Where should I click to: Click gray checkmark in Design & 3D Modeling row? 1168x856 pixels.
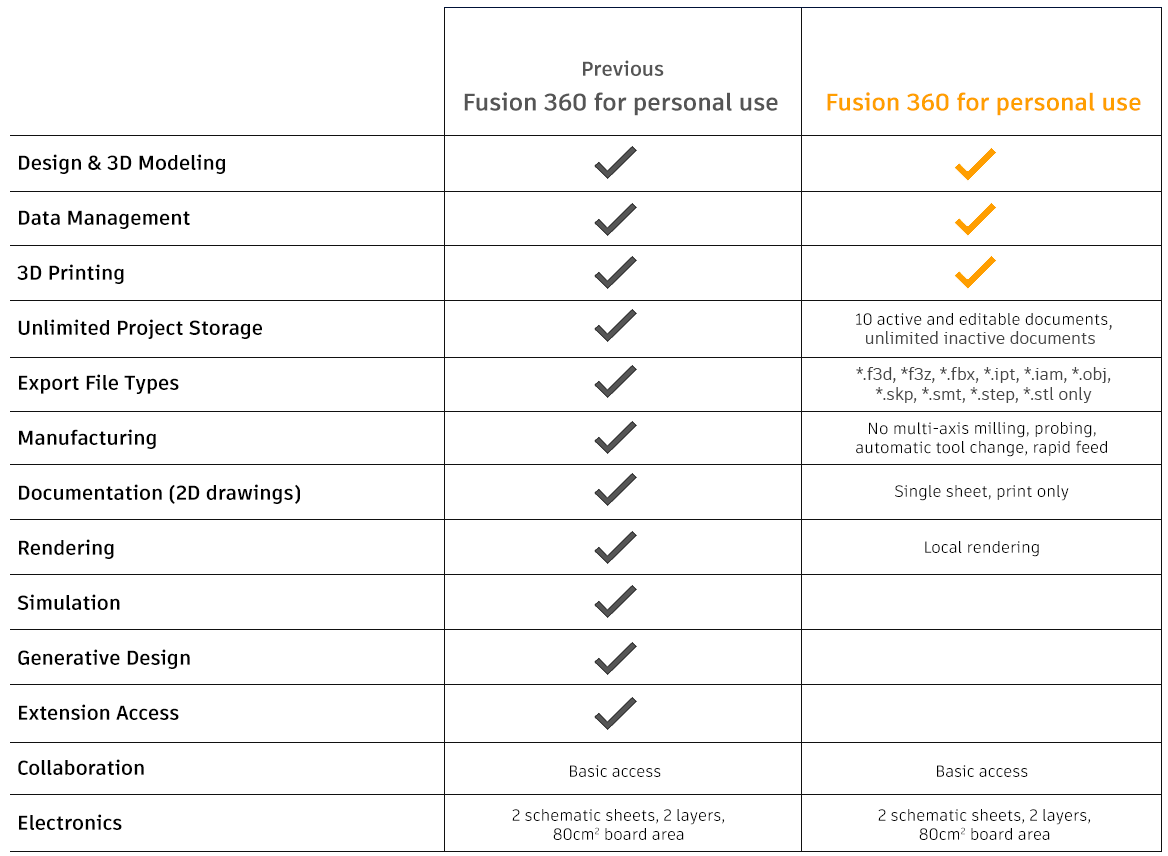coord(615,163)
